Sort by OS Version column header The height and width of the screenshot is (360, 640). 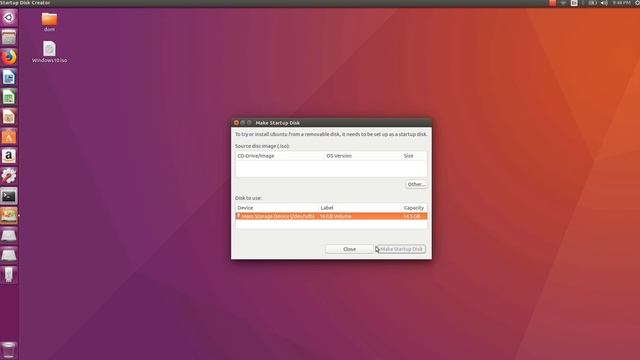tap(363, 156)
